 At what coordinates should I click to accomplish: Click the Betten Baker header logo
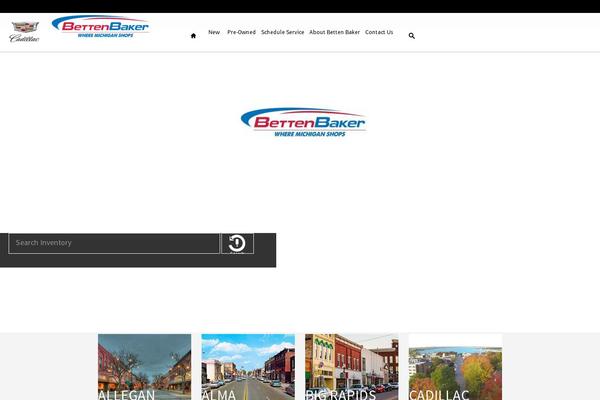tap(101, 26)
